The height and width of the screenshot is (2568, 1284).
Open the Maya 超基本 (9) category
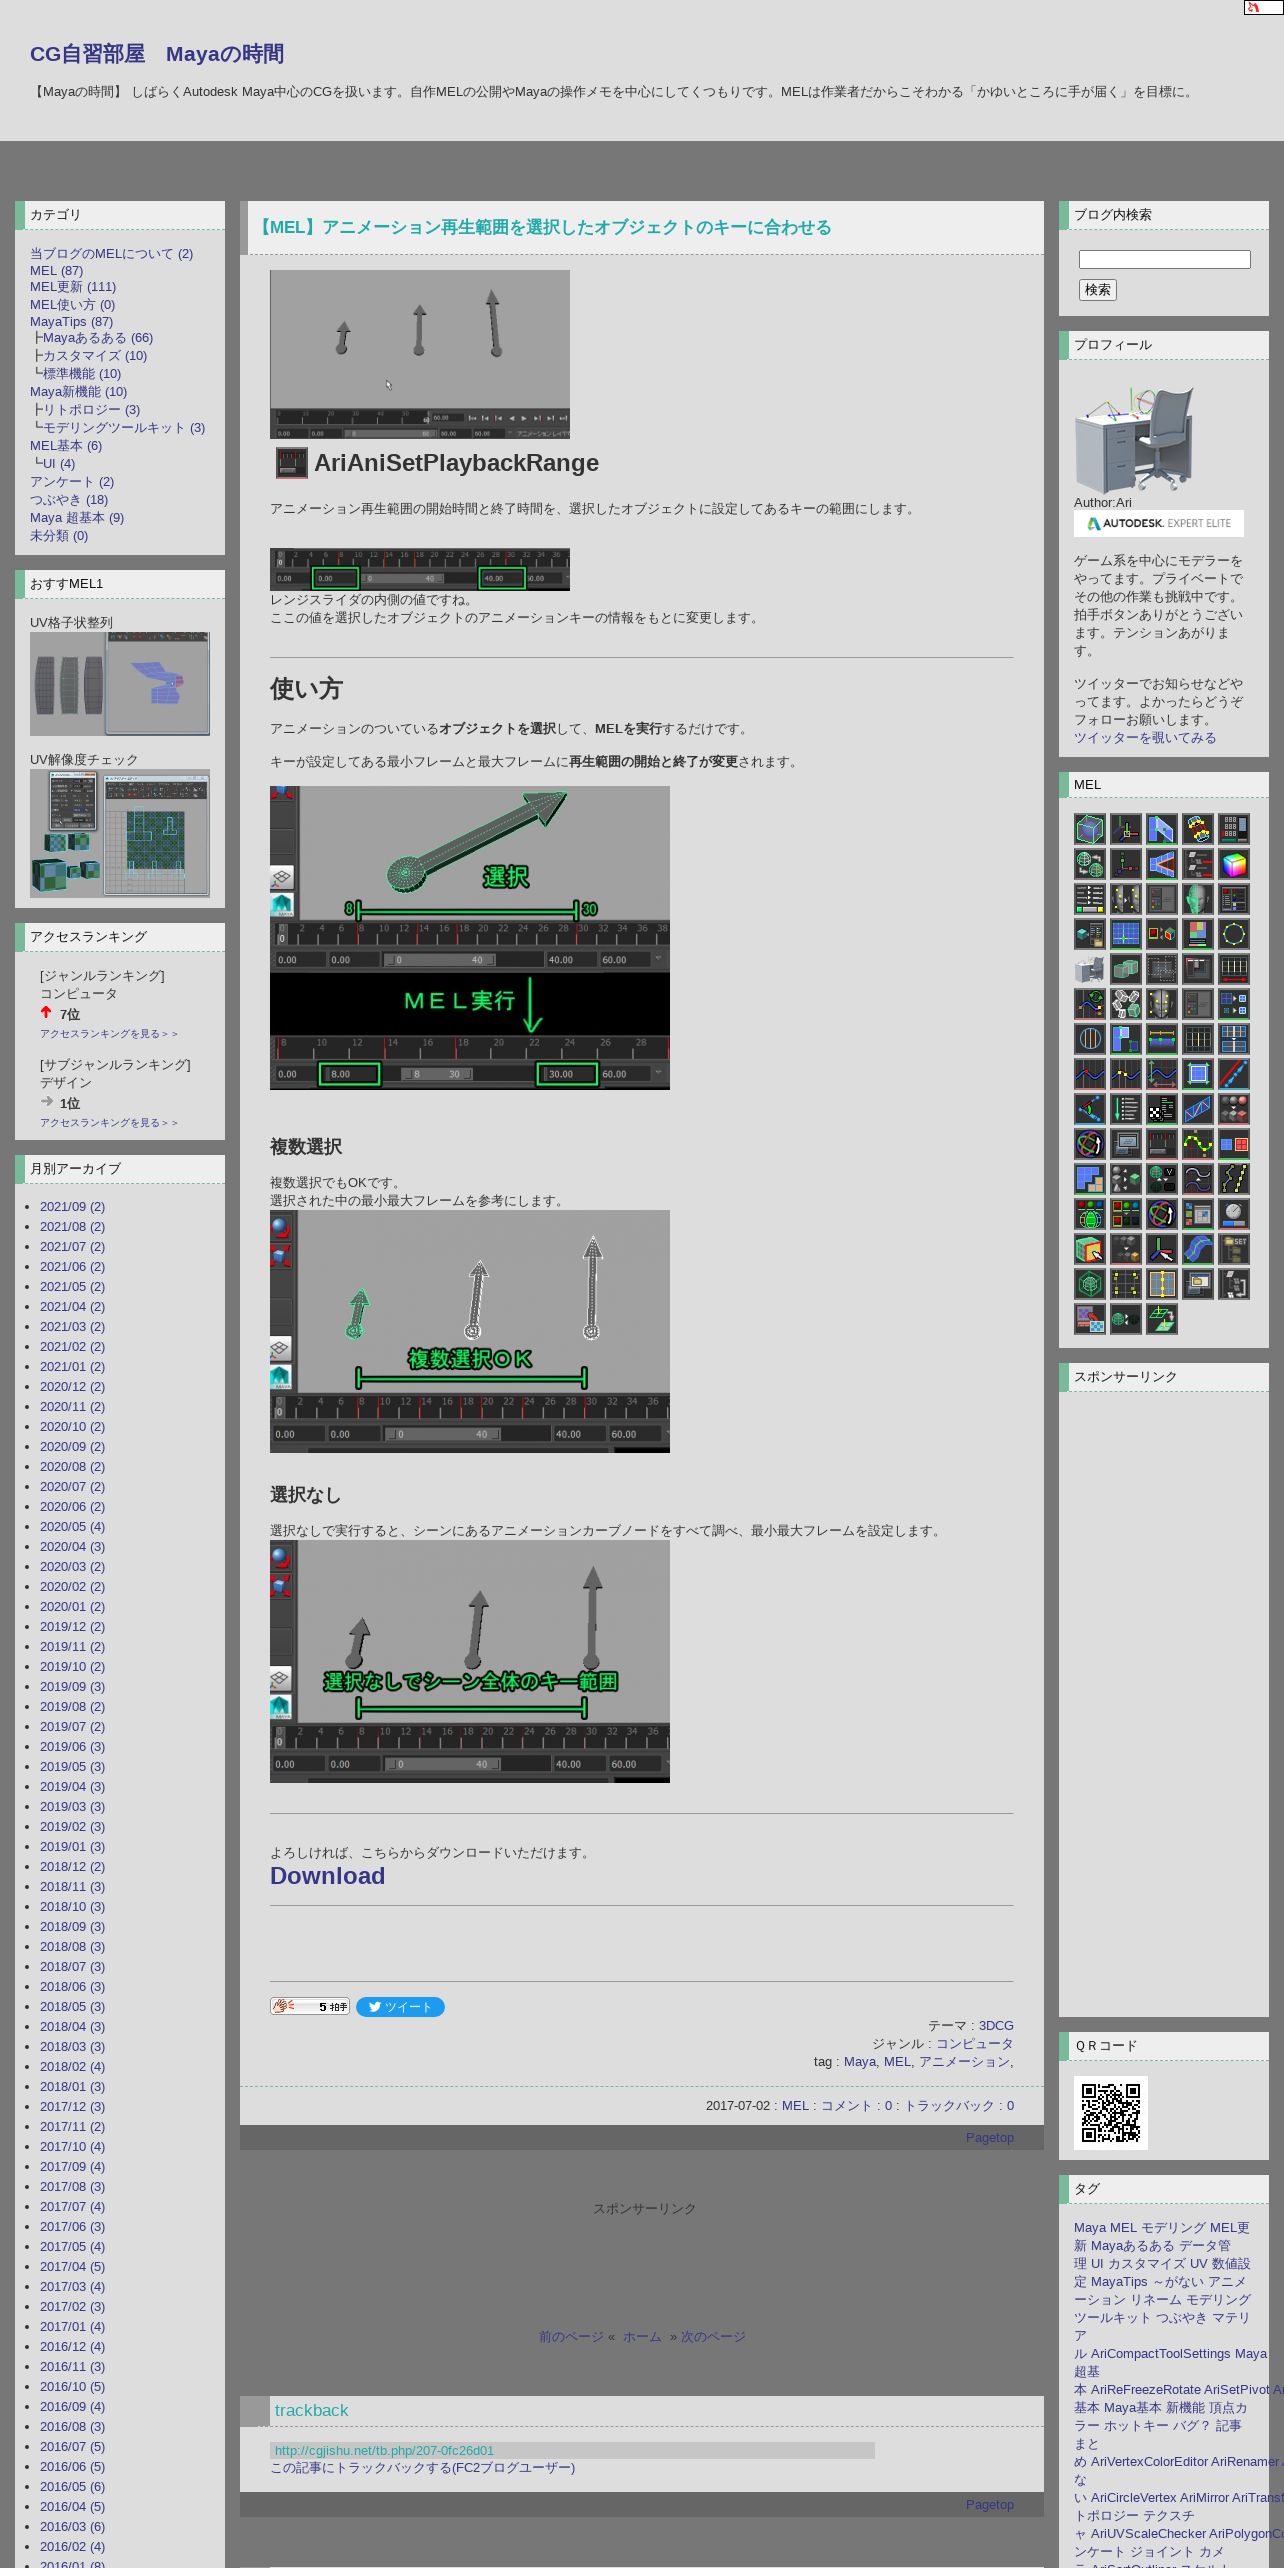[x=77, y=517]
